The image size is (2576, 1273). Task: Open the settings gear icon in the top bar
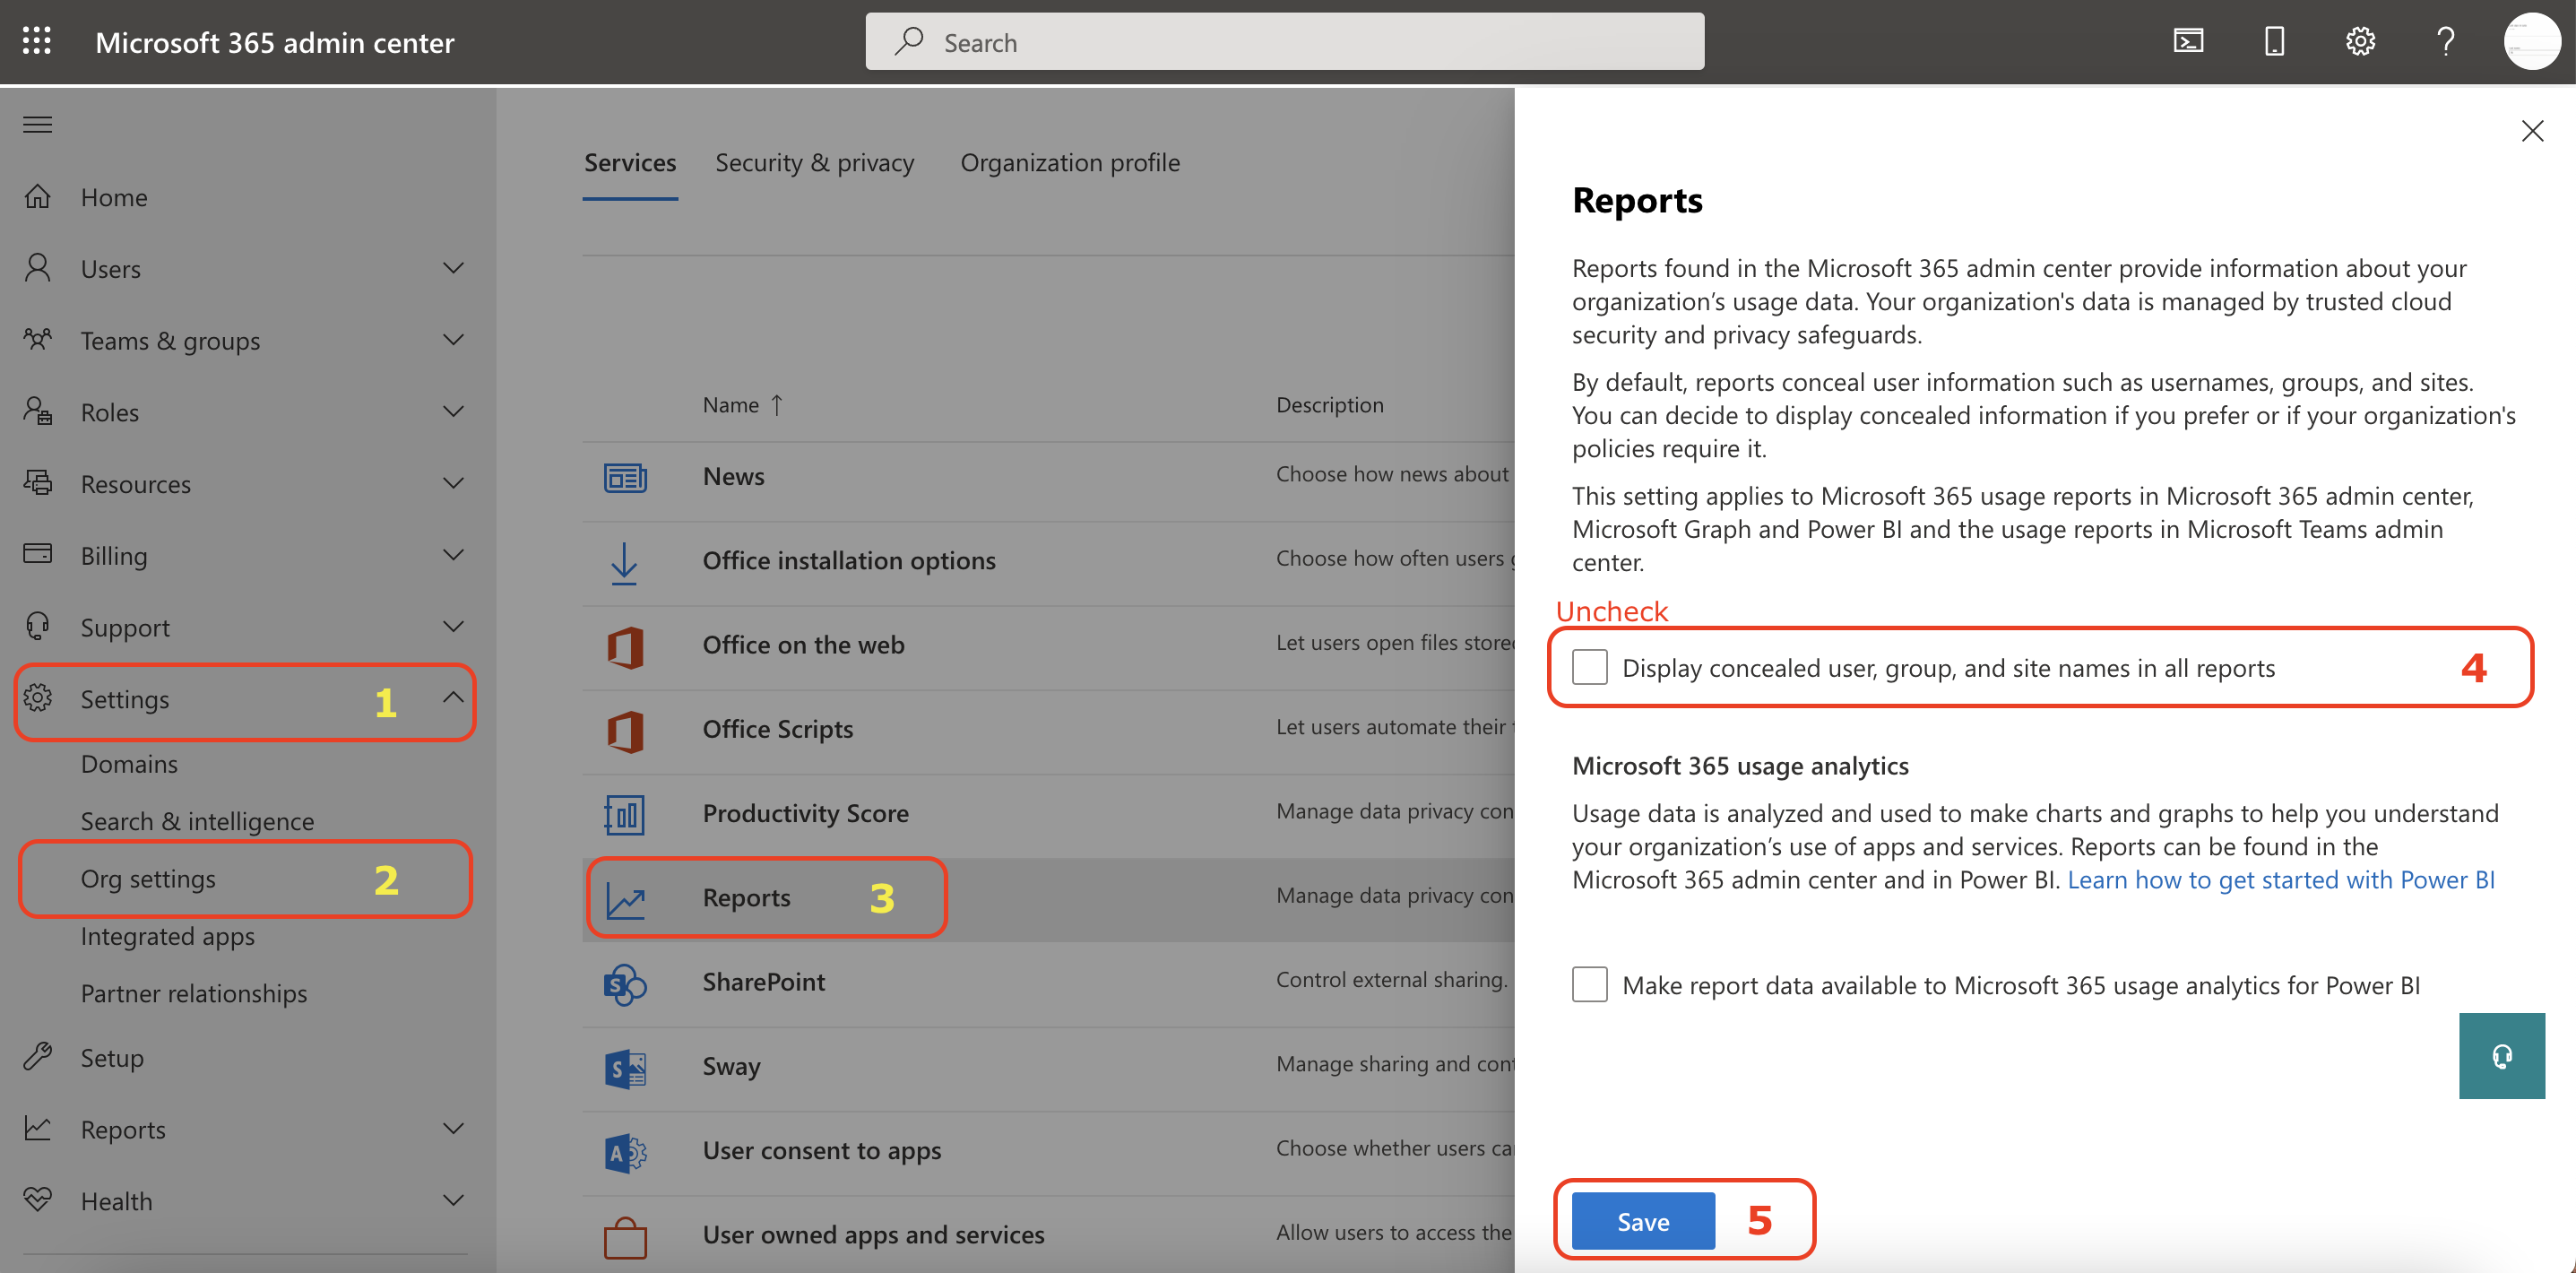[x=2360, y=41]
